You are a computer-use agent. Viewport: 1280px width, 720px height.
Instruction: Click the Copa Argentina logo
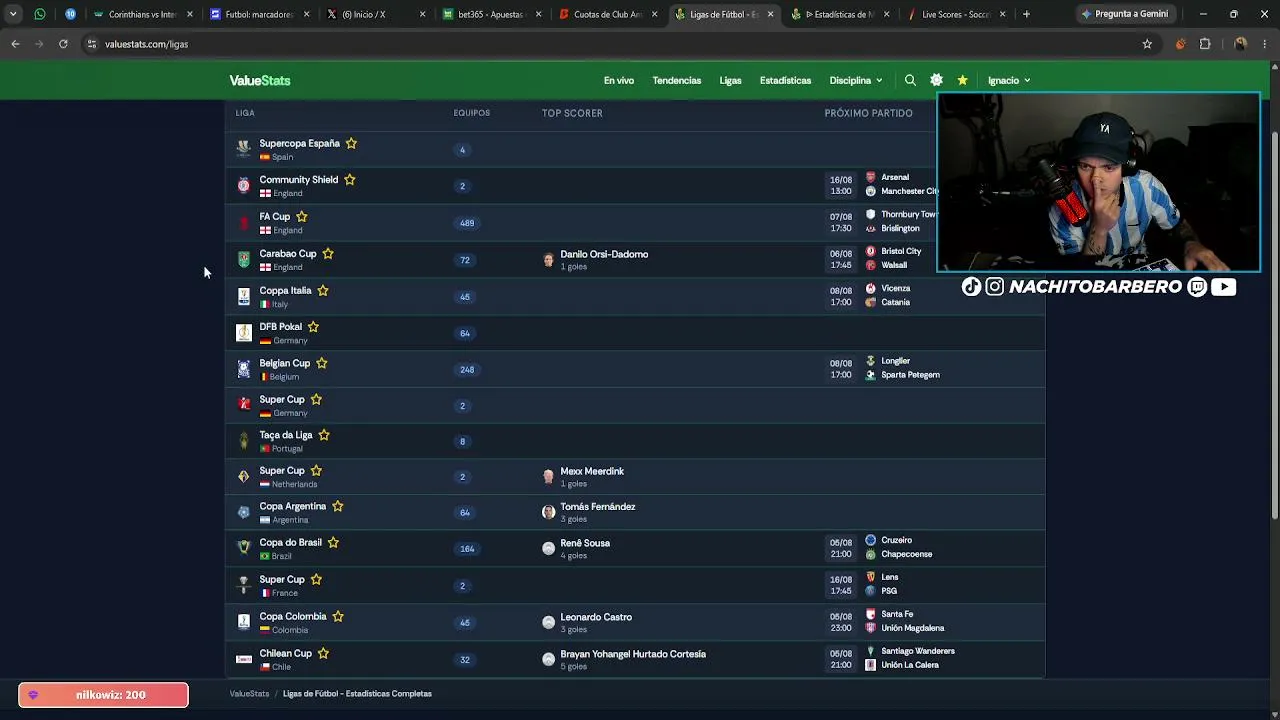tap(243, 512)
